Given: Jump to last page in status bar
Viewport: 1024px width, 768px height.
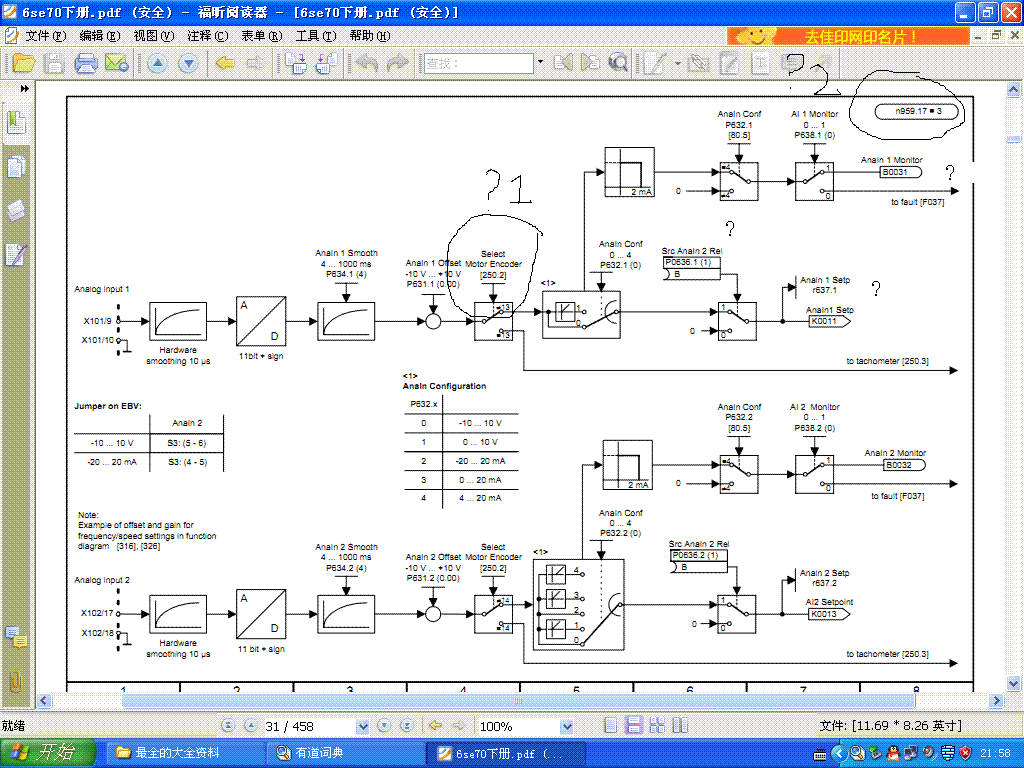Looking at the screenshot, I should [x=407, y=726].
